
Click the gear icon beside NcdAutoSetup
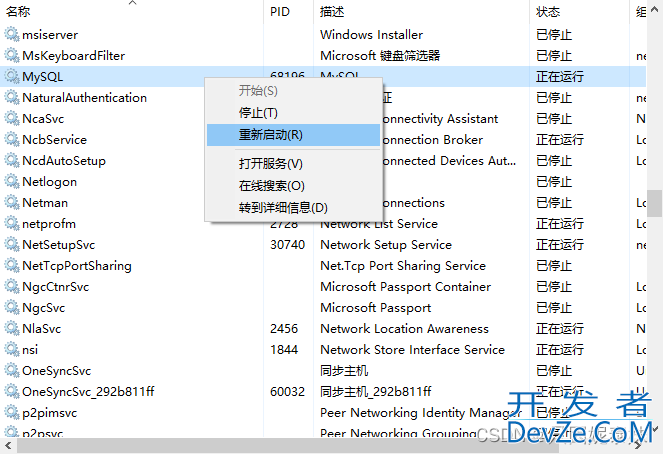(x=11, y=161)
